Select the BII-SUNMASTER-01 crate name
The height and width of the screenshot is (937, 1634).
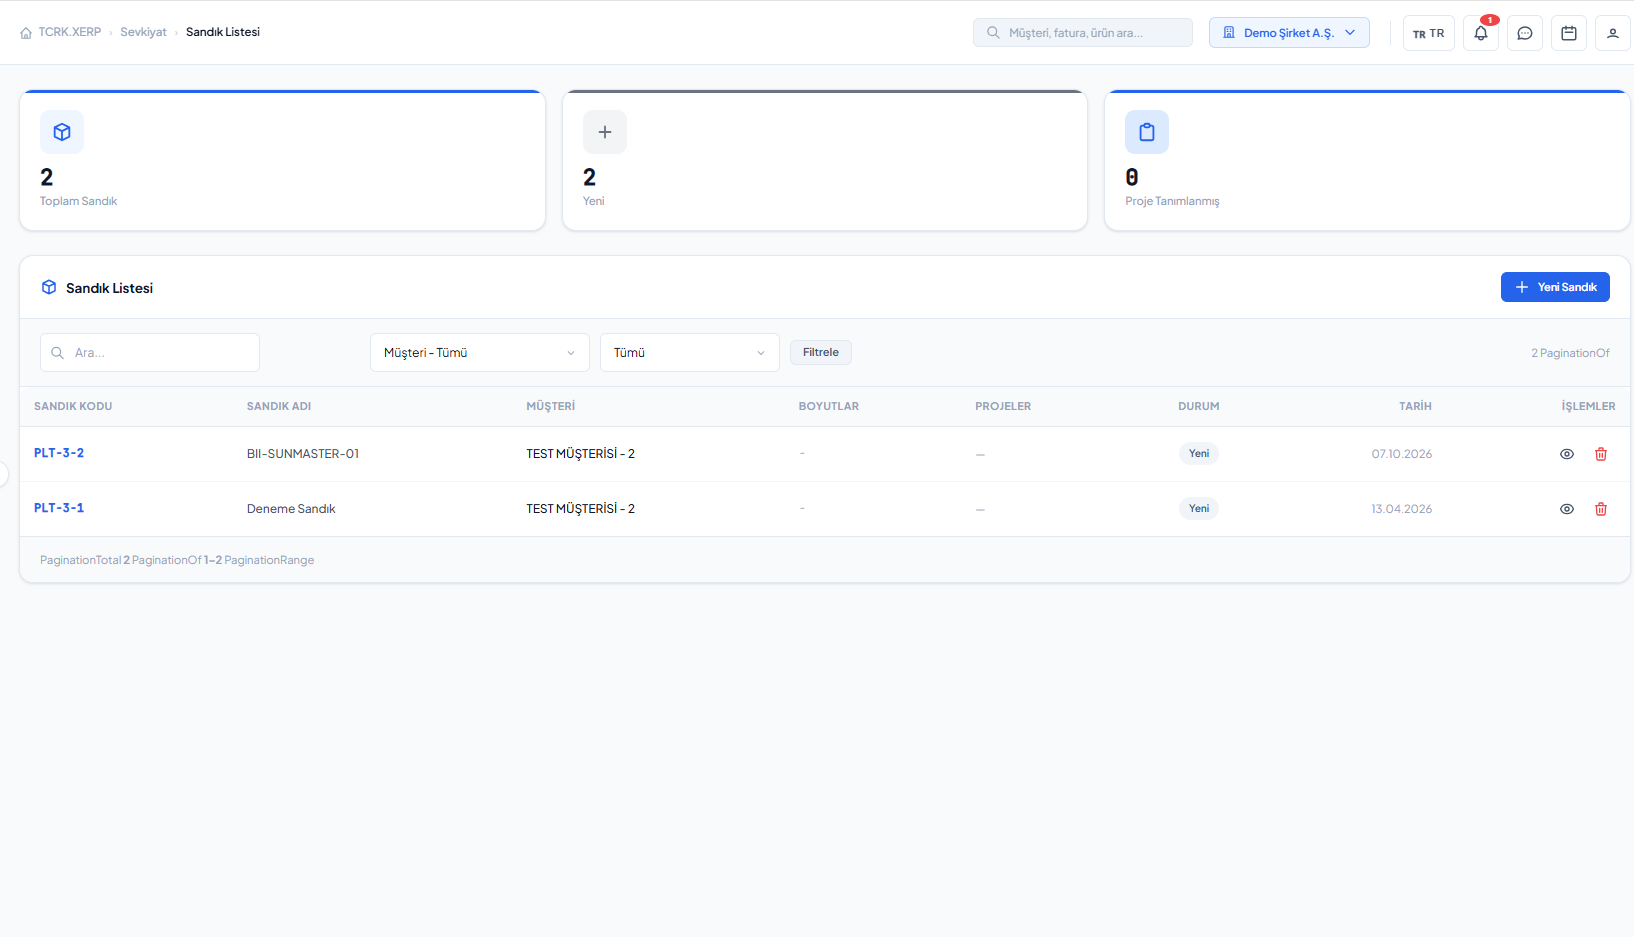pos(303,454)
